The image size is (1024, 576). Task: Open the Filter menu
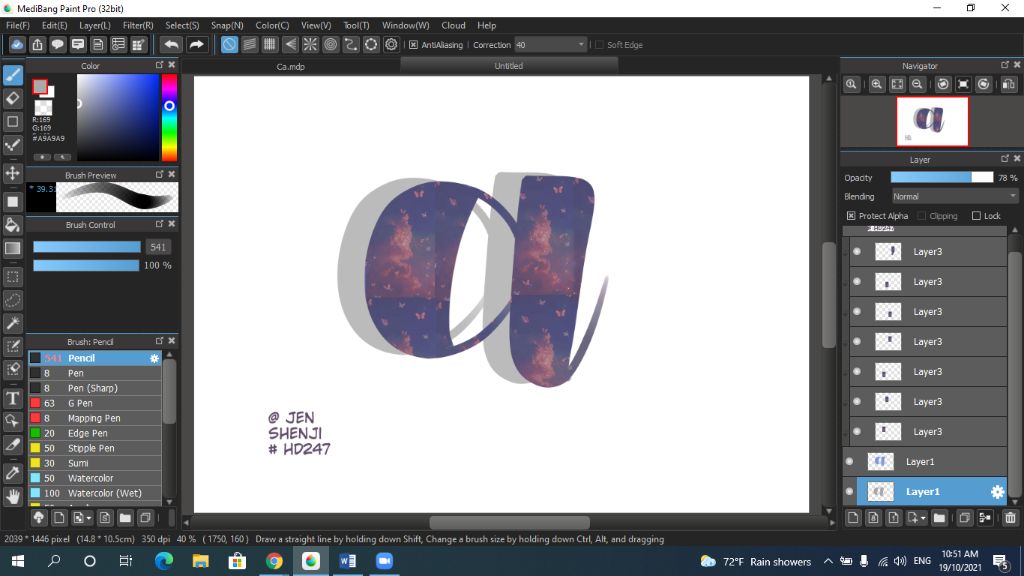(138, 25)
